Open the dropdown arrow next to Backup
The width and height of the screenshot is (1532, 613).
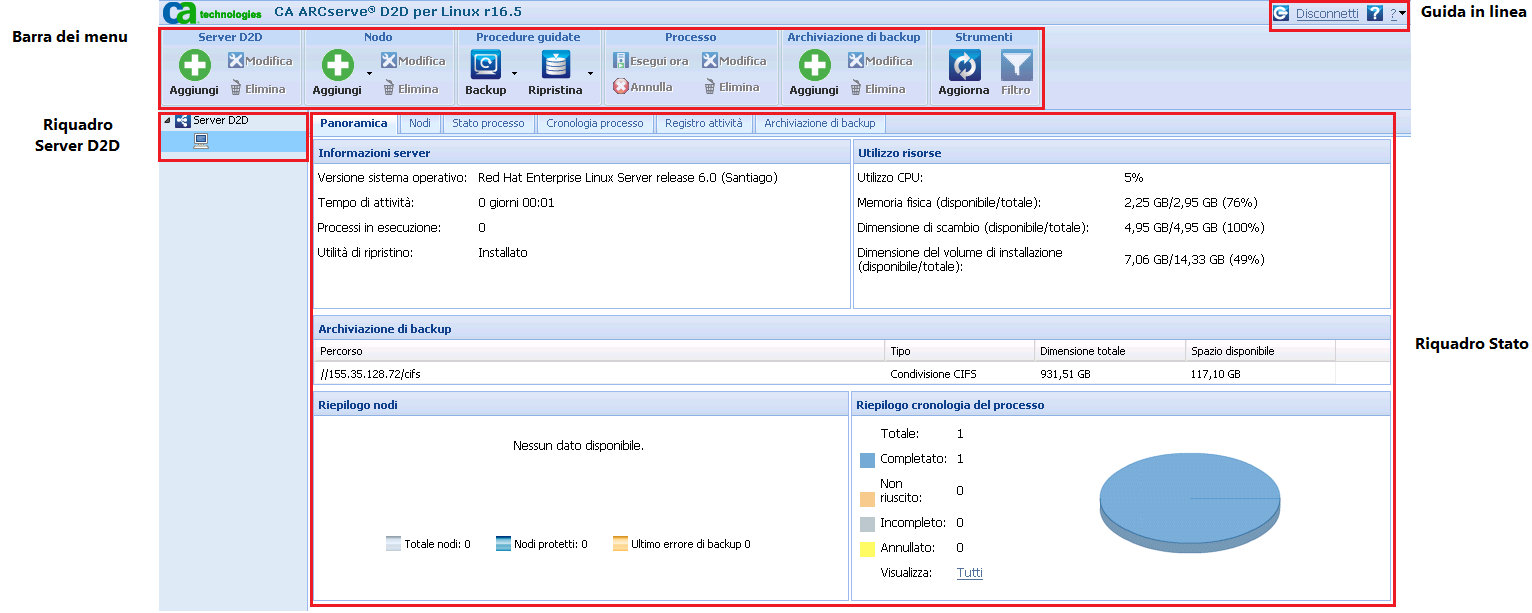click(515, 74)
